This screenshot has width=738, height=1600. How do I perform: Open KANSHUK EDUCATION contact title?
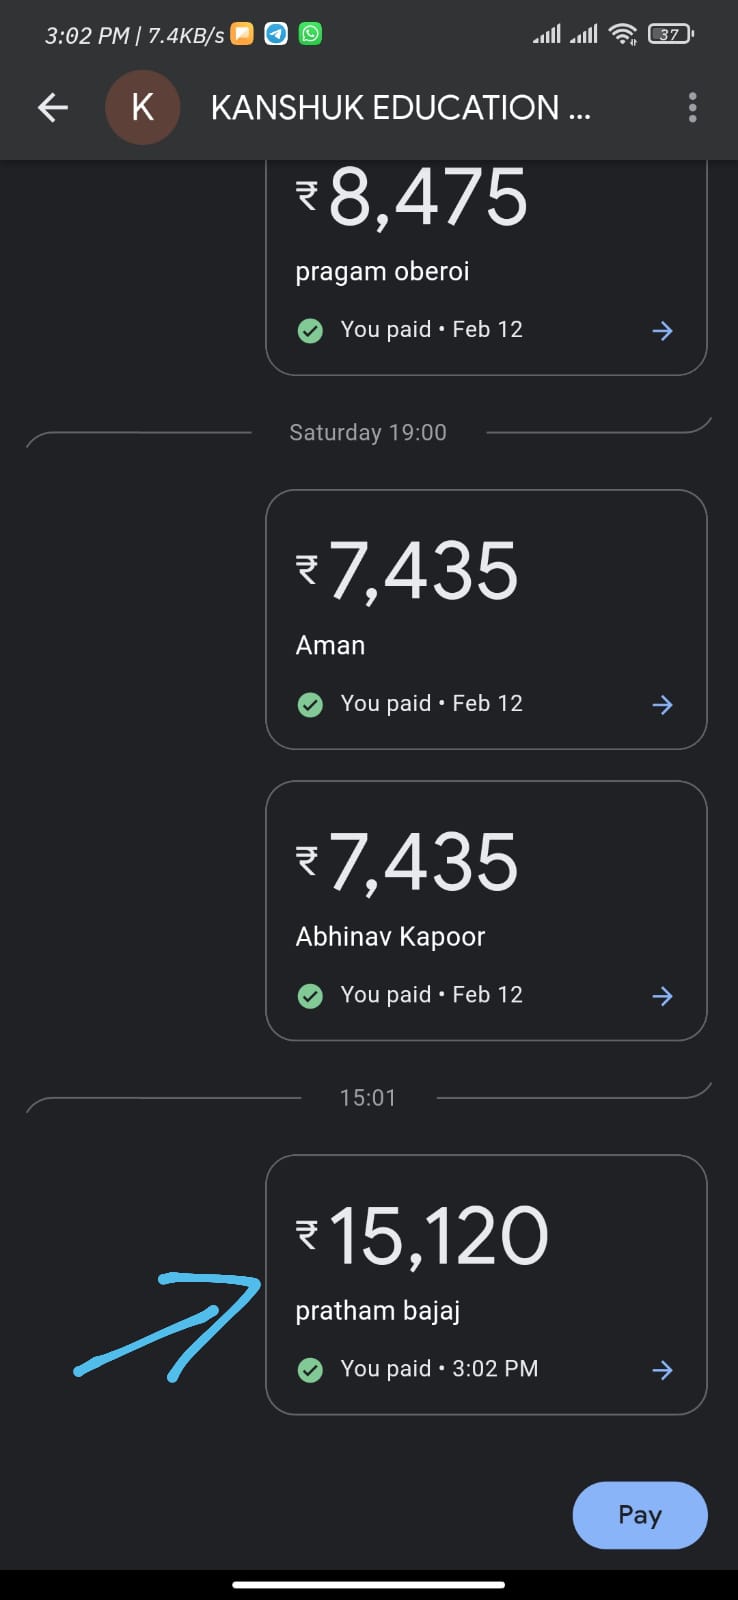coord(400,108)
